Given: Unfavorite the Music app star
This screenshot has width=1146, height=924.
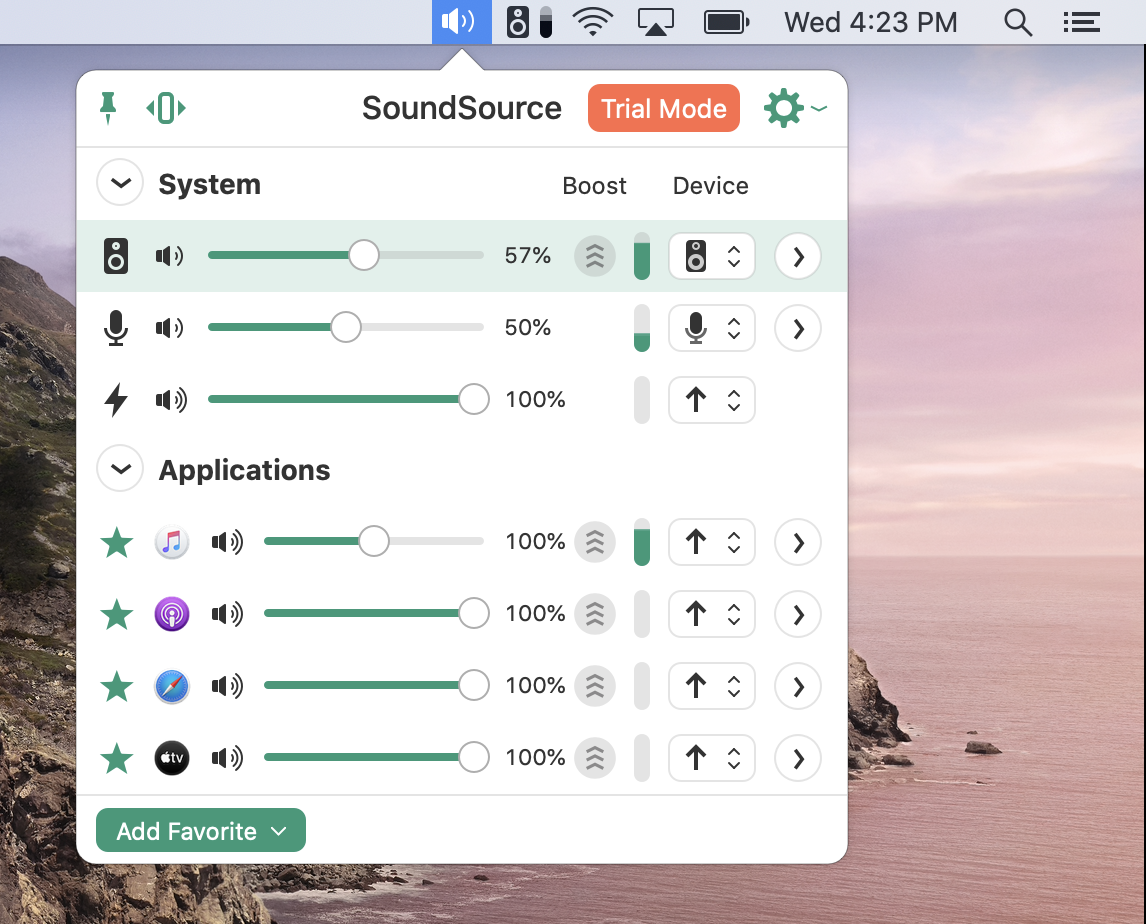Looking at the screenshot, I should pos(117,542).
